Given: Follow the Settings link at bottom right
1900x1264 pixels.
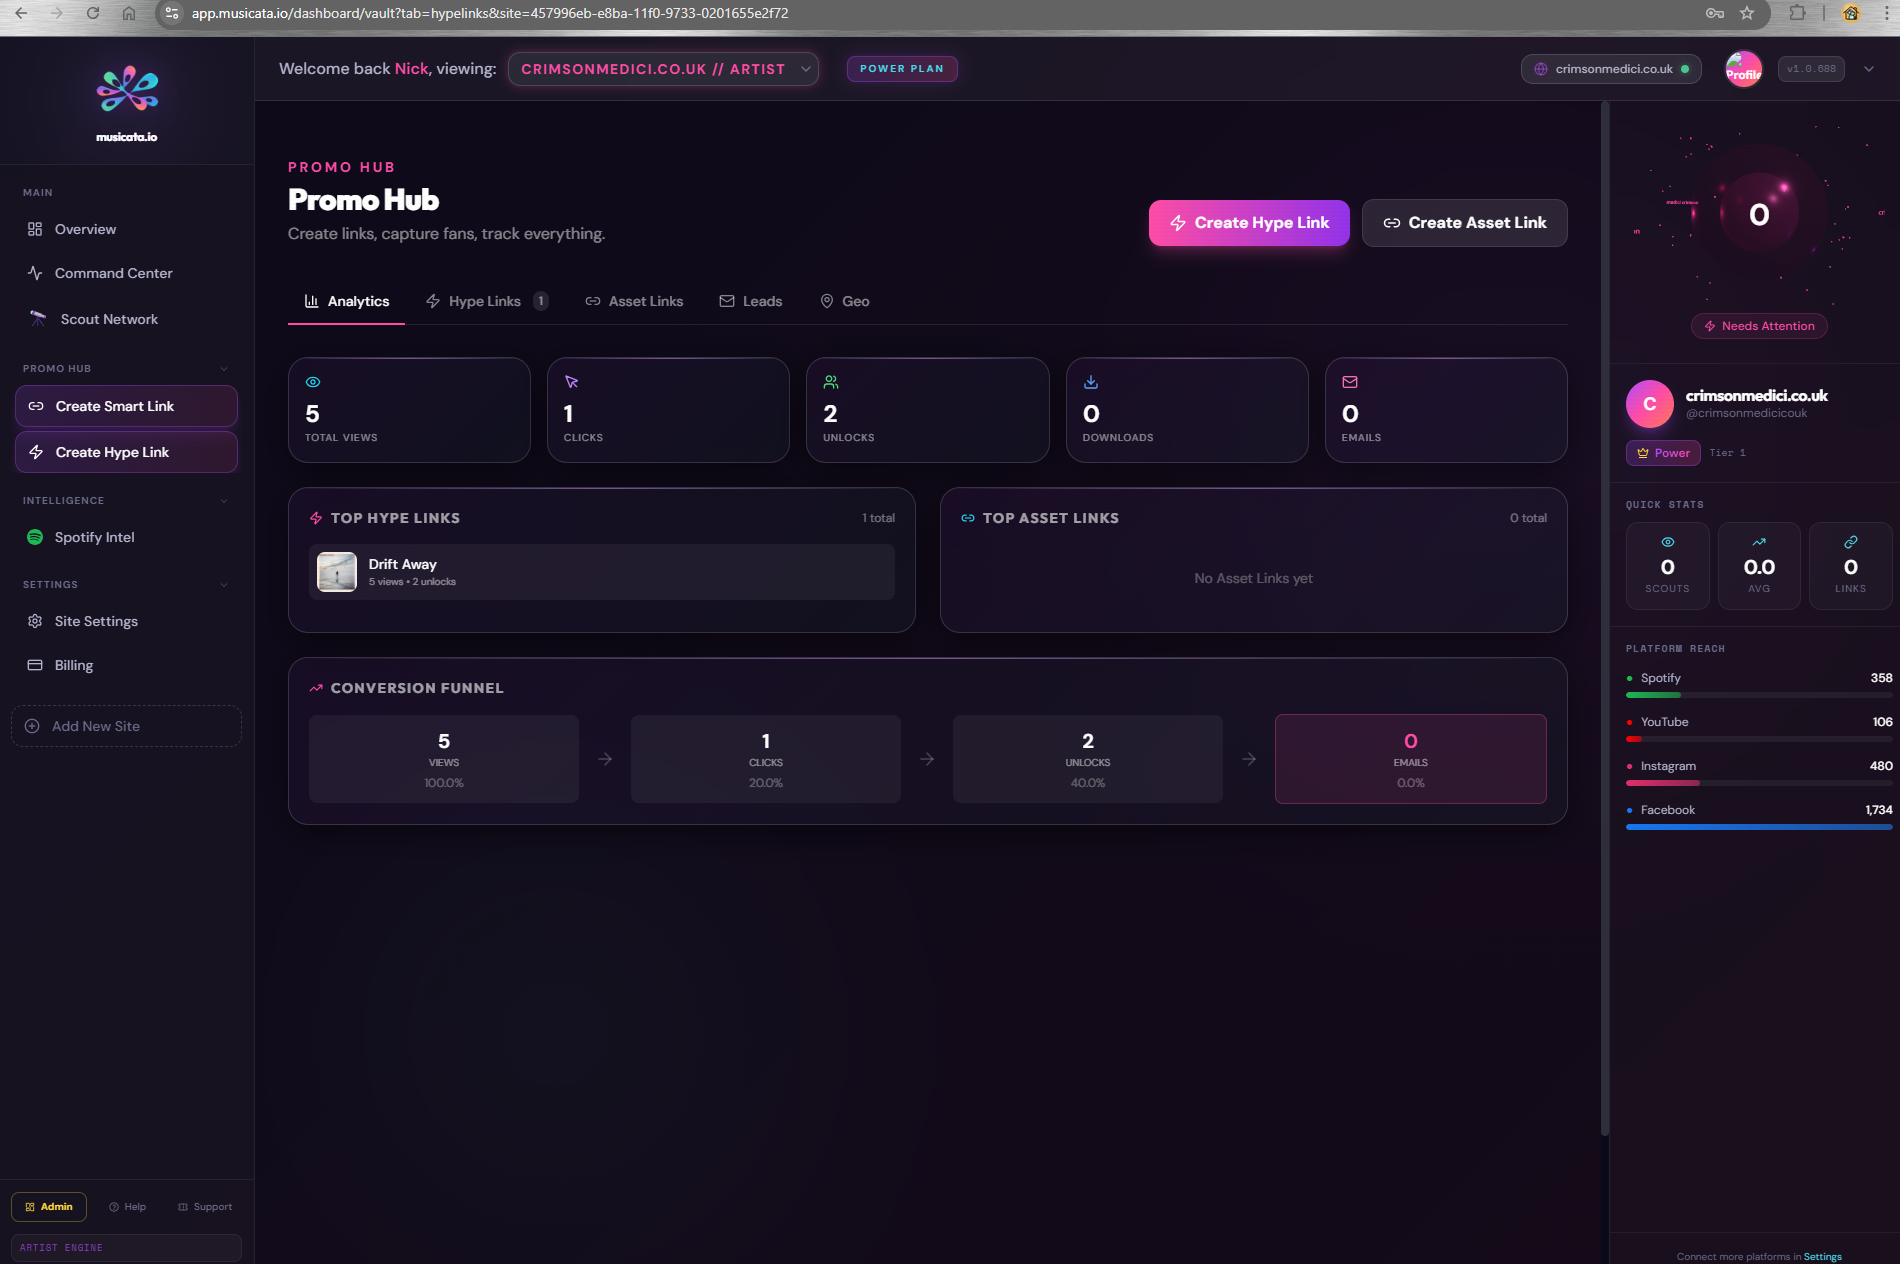Looking at the screenshot, I should coord(1822,1257).
